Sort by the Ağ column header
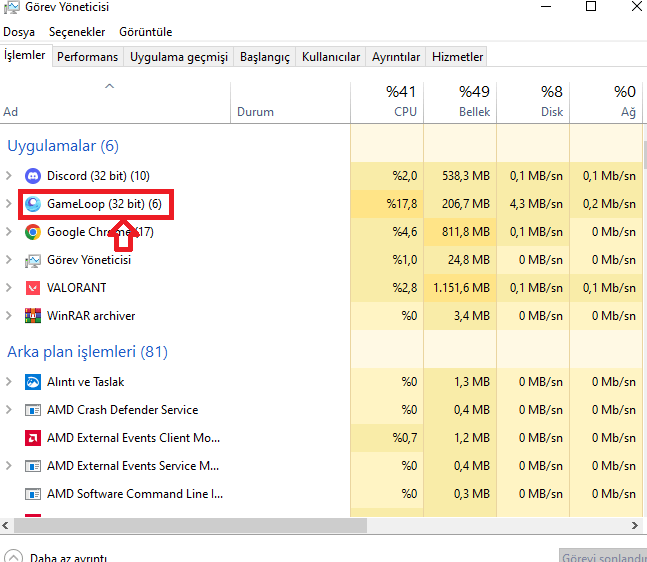 [606, 102]
